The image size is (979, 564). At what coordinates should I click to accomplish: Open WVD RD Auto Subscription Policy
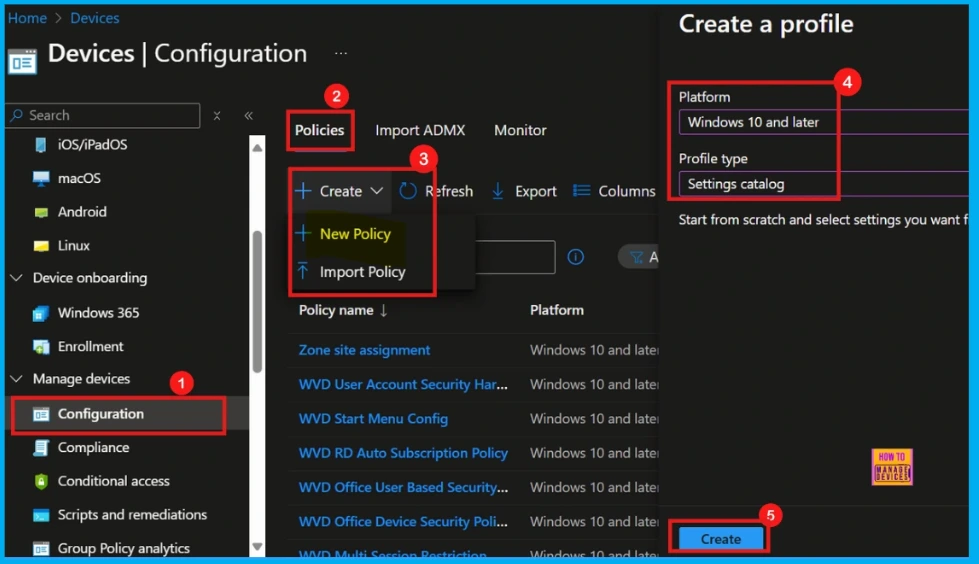pos(403,453)
